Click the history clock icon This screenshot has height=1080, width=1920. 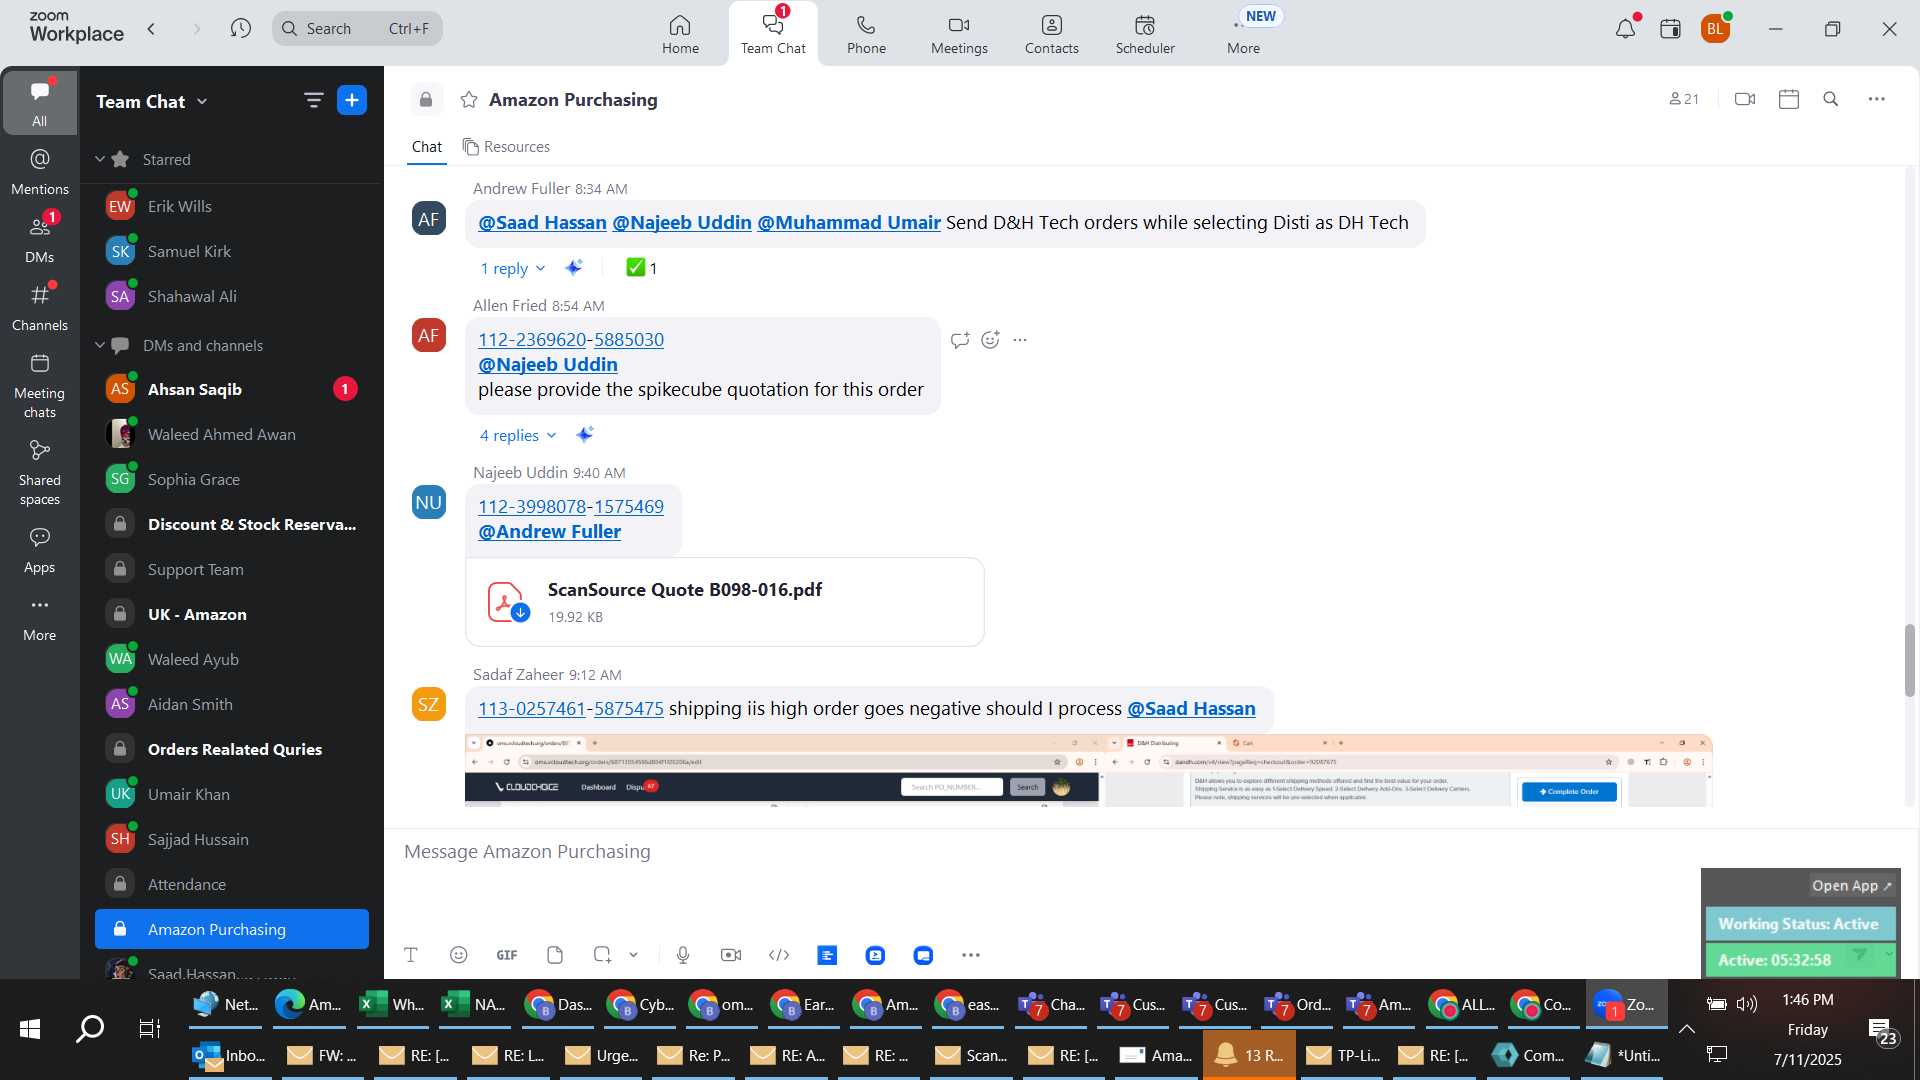tap(240, 28)
